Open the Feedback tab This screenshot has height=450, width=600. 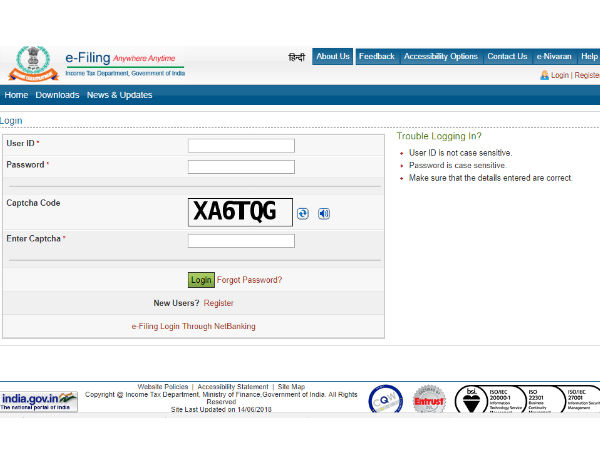point(377,57)
